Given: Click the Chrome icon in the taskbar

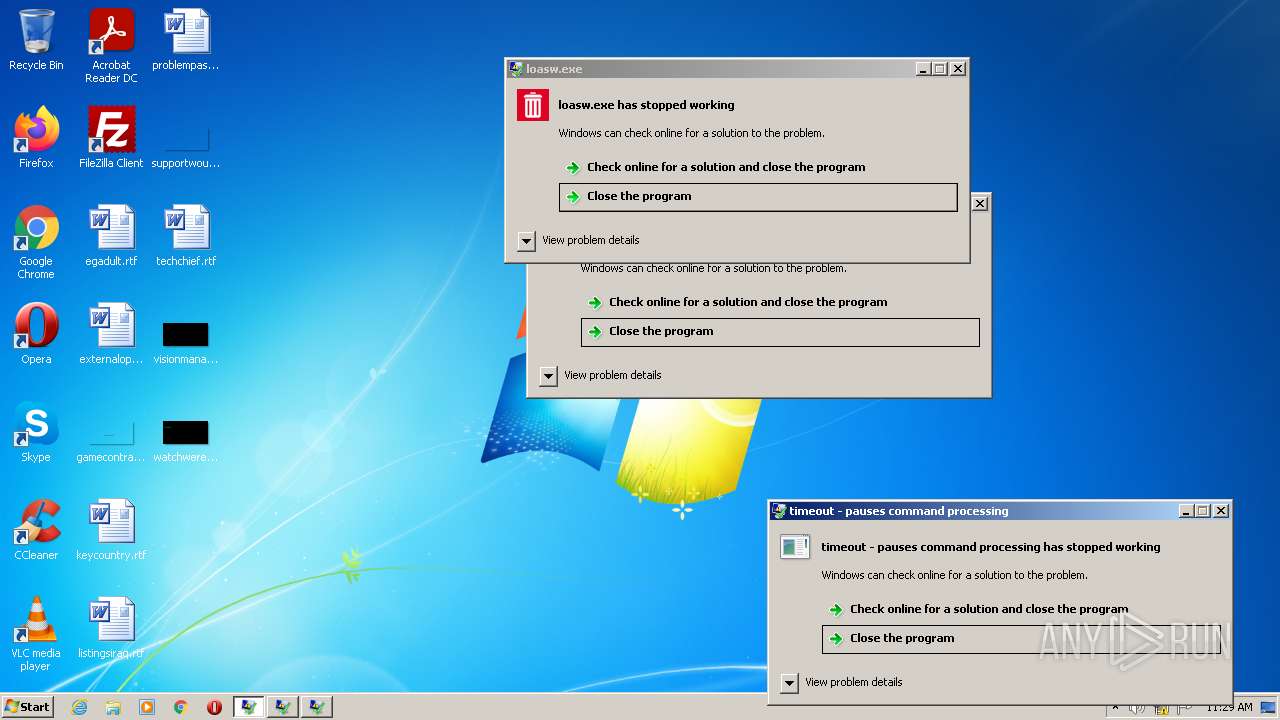Looking at the screenshot, I should pyautogui.click(x=181, y=707).
